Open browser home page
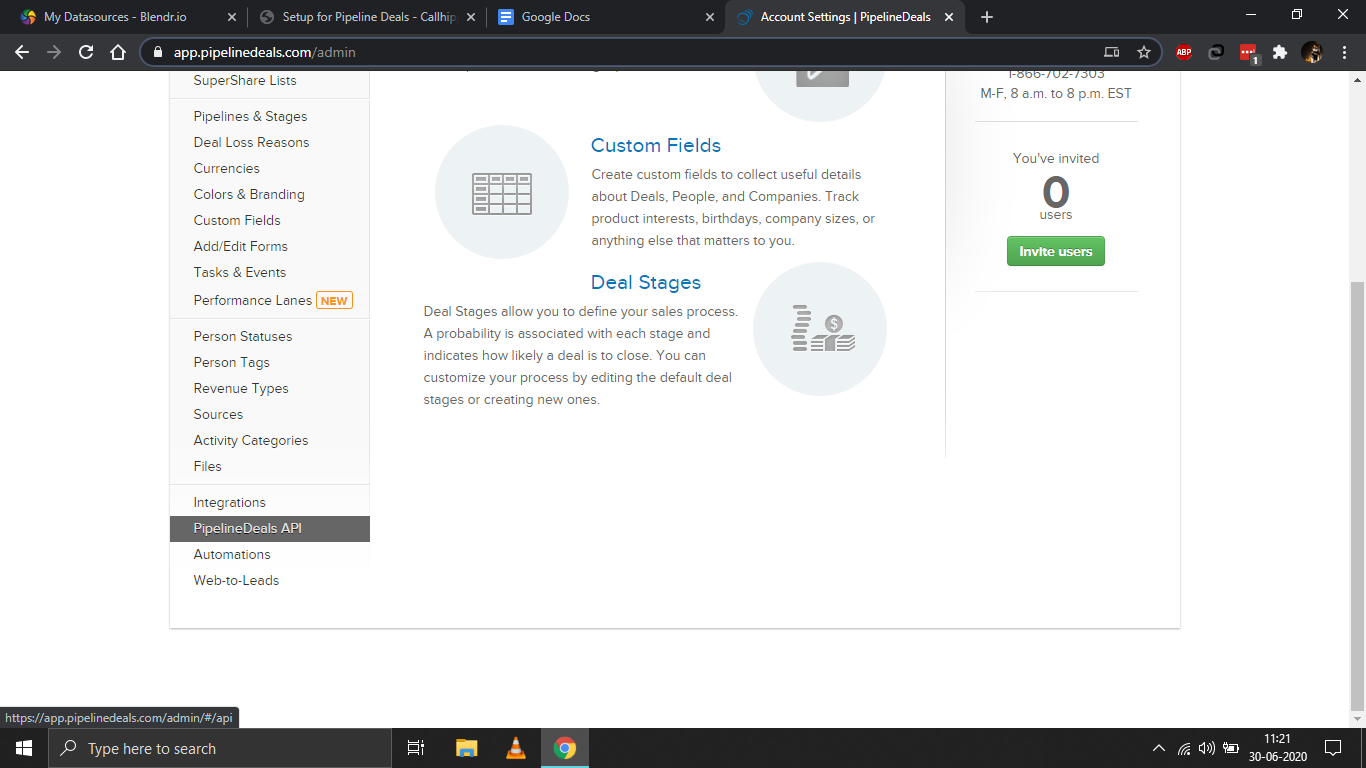Screen dimensions: 1366x768 coord(118,52)
